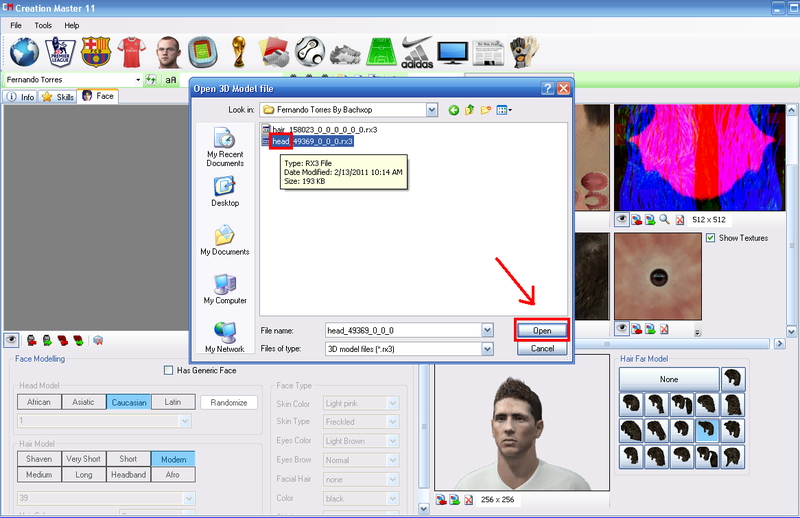The image size is (800, 518).
Task: Toggle the Show Textures checkbox
Action: [711, 237]
